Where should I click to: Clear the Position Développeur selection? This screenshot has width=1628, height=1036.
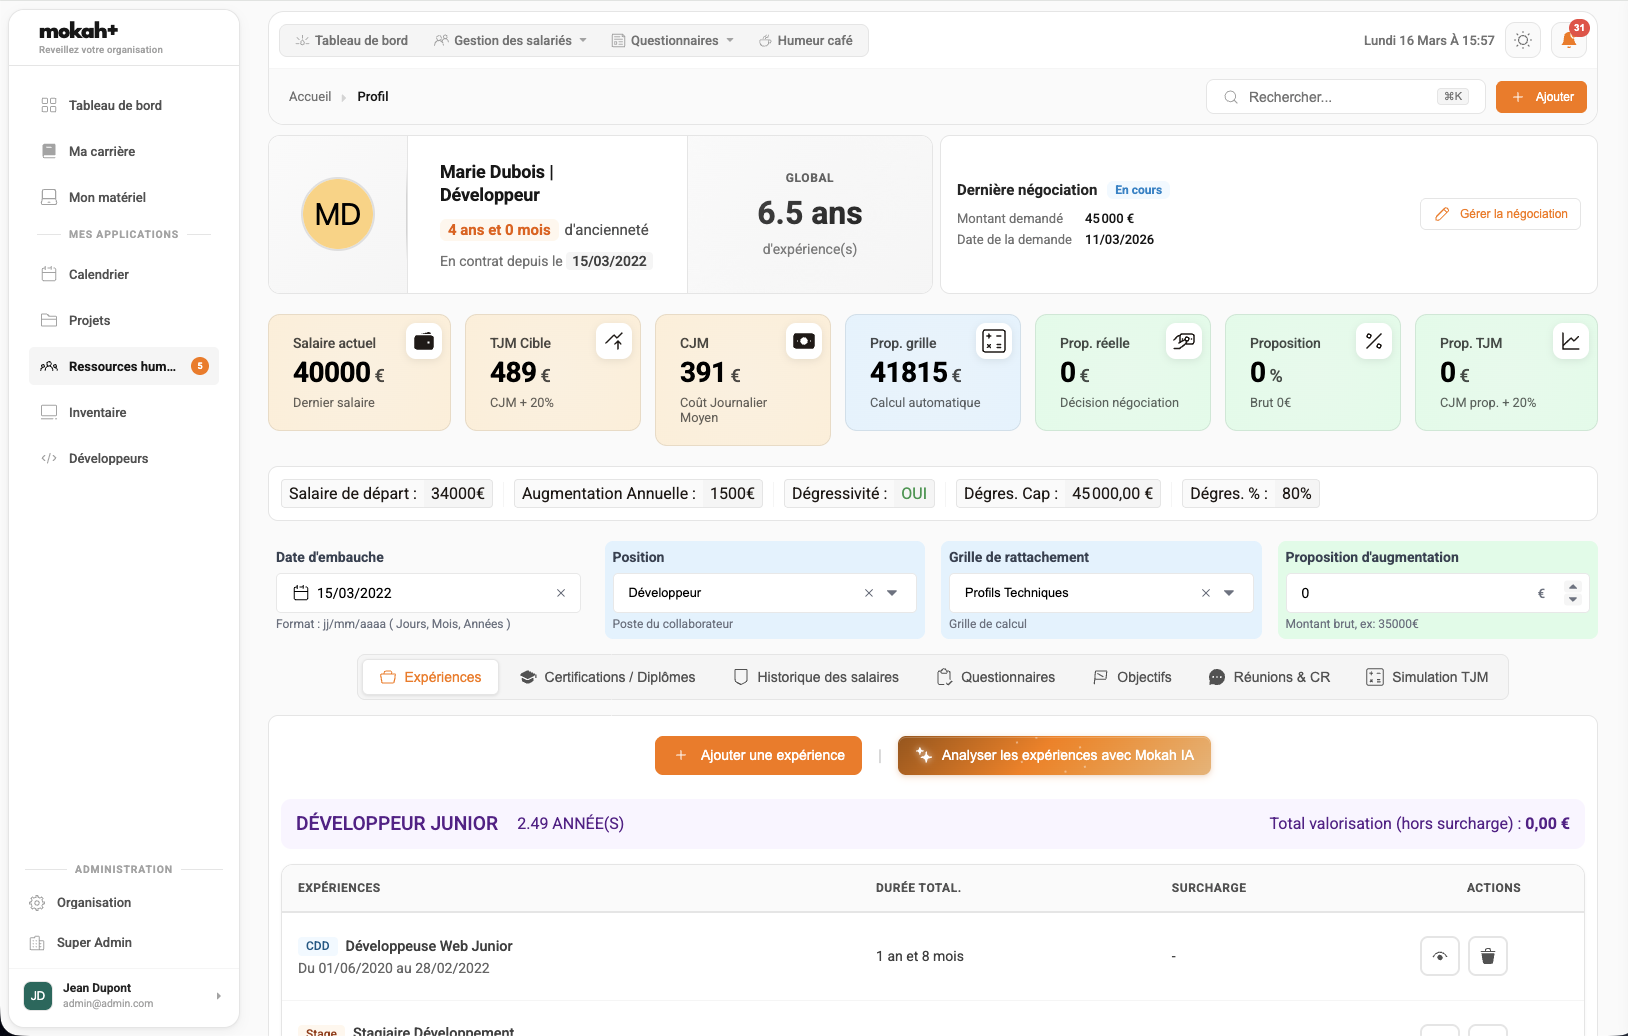(869, 593)
